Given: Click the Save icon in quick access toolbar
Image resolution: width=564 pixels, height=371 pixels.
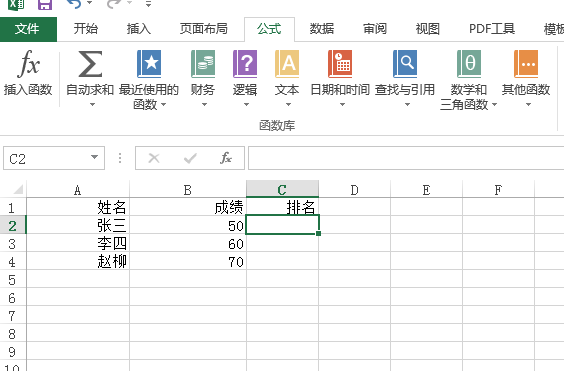Looking at the screenshot, I should coord(45,4).
